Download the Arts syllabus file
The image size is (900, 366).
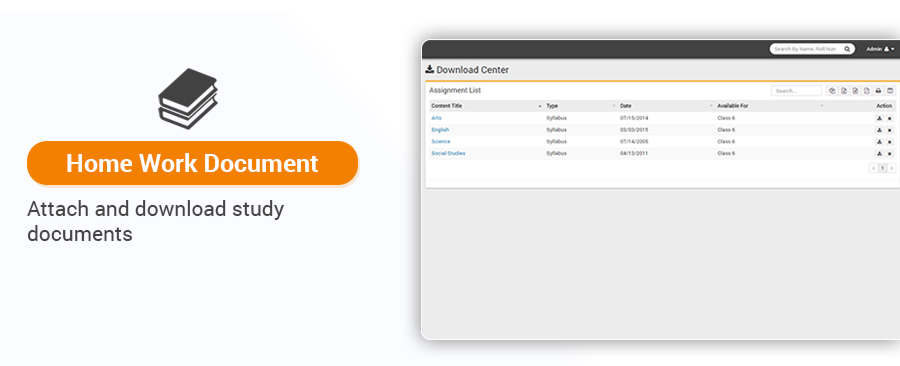click(x=879, y=118)
